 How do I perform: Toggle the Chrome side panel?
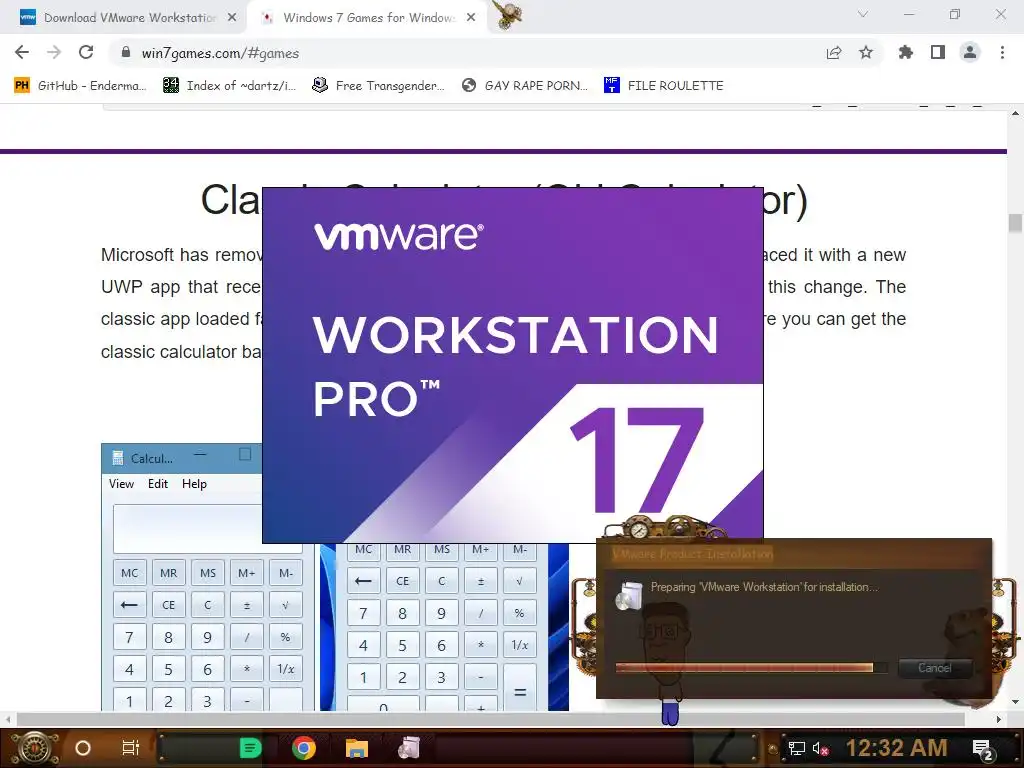[938, 52]
